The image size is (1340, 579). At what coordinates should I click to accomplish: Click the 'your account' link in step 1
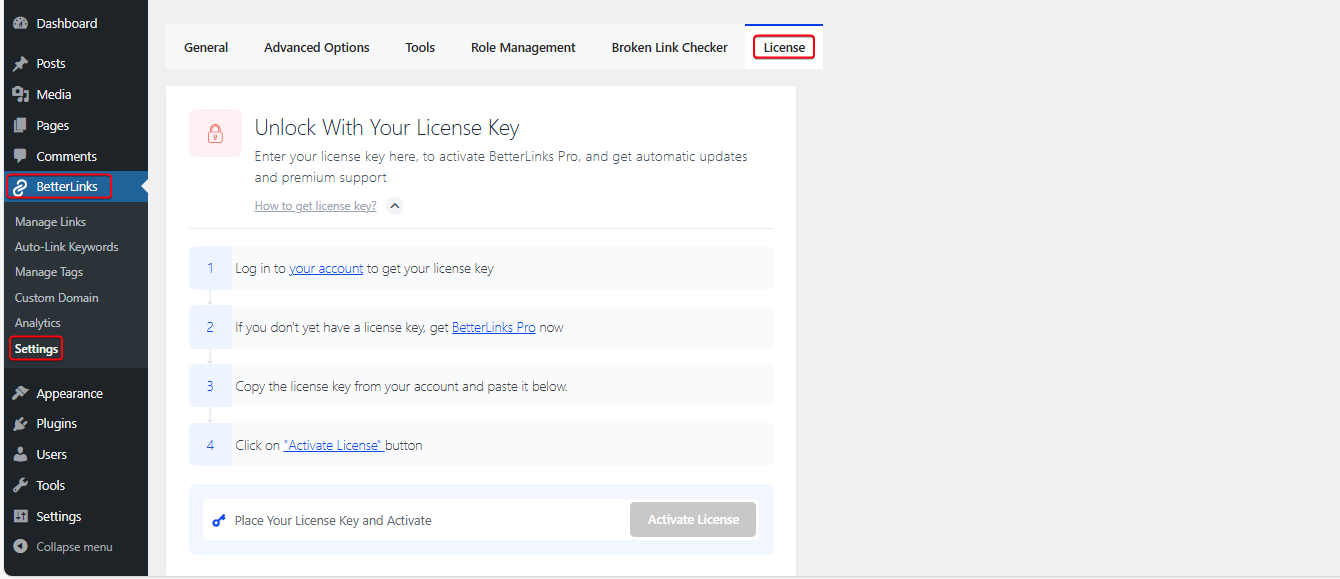pyautogui.click(x=326, y=268)
